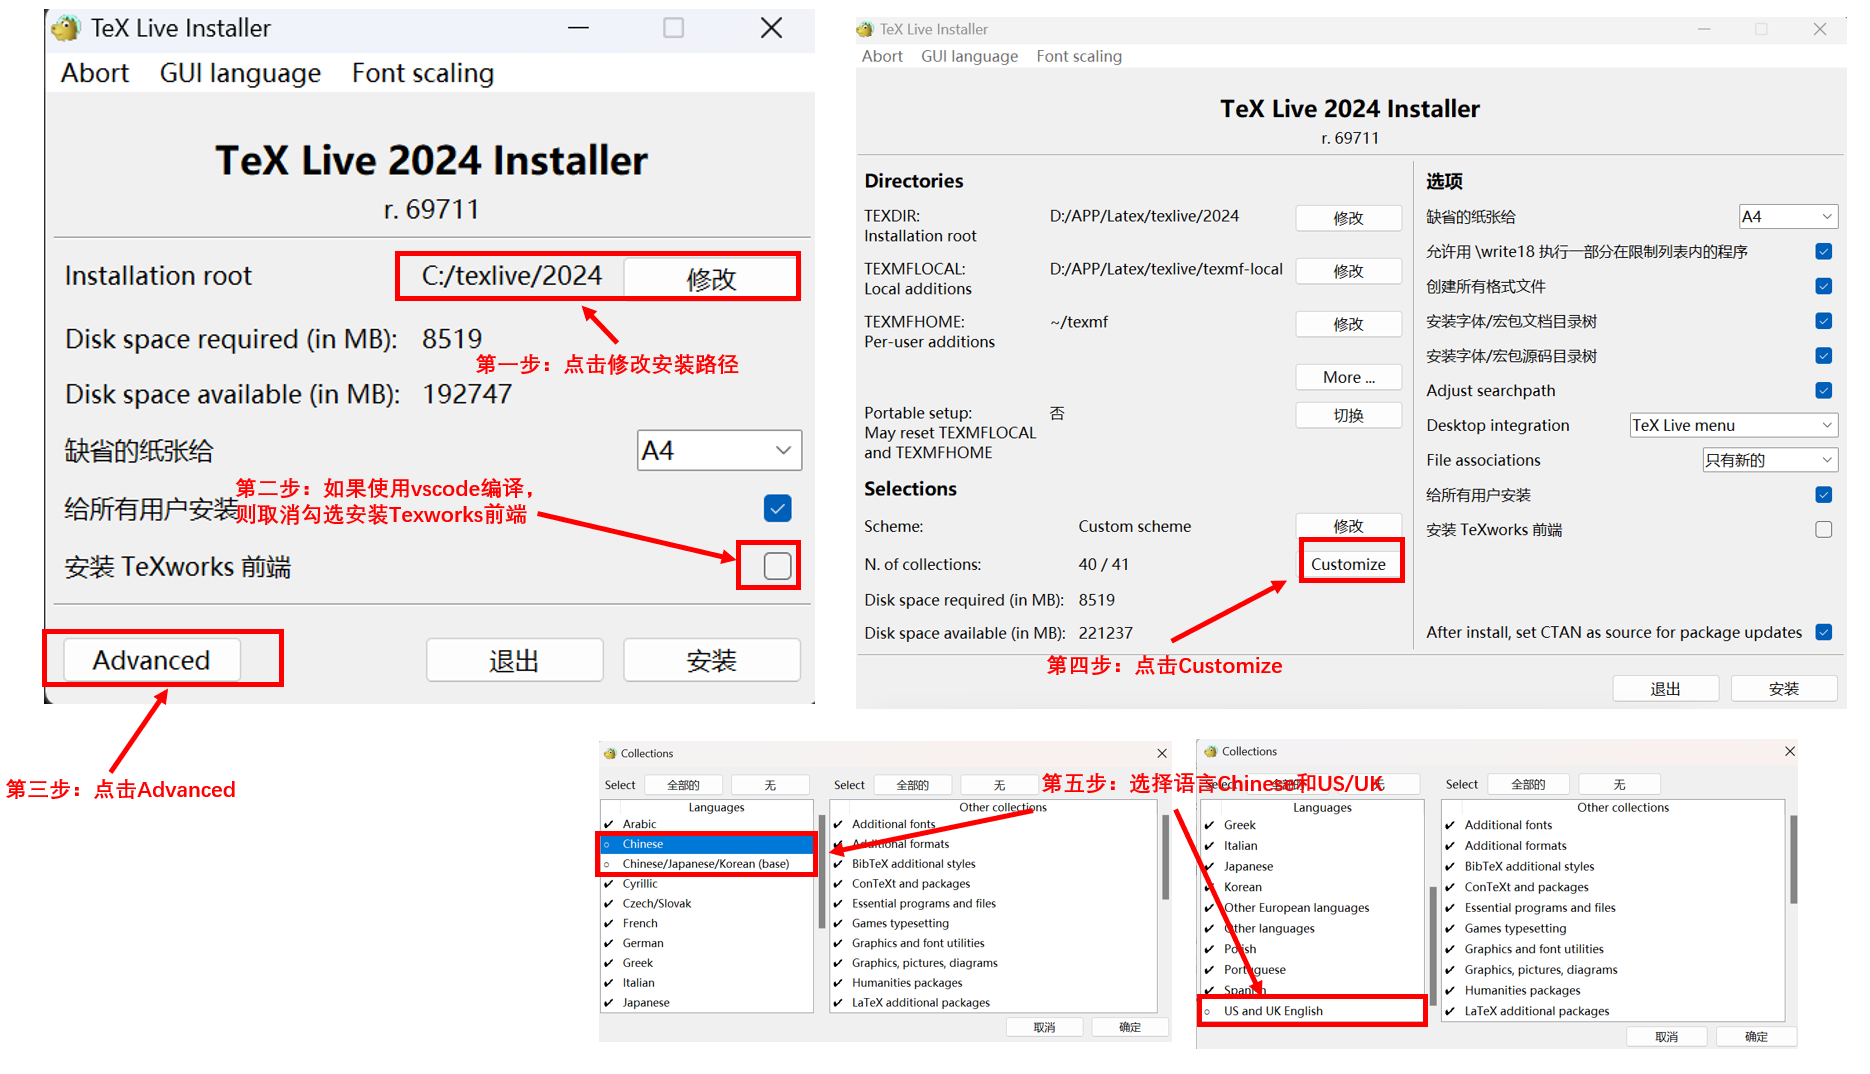
Task: Open the File associations dropdown
Action: (x=1770, y=460)
